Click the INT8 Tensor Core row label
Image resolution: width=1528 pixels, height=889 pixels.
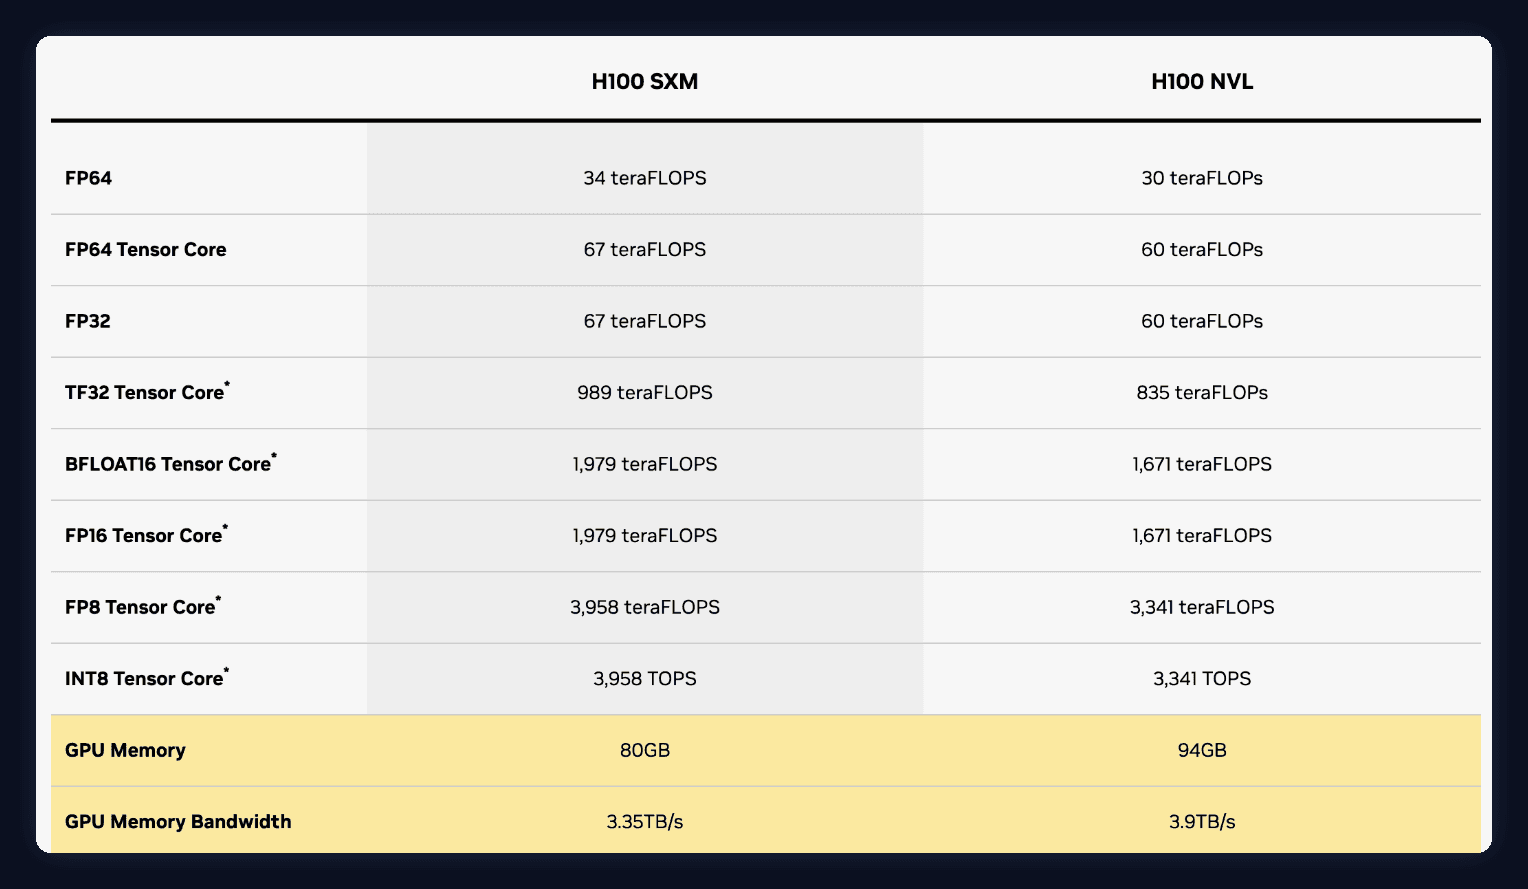coord(147,677)
